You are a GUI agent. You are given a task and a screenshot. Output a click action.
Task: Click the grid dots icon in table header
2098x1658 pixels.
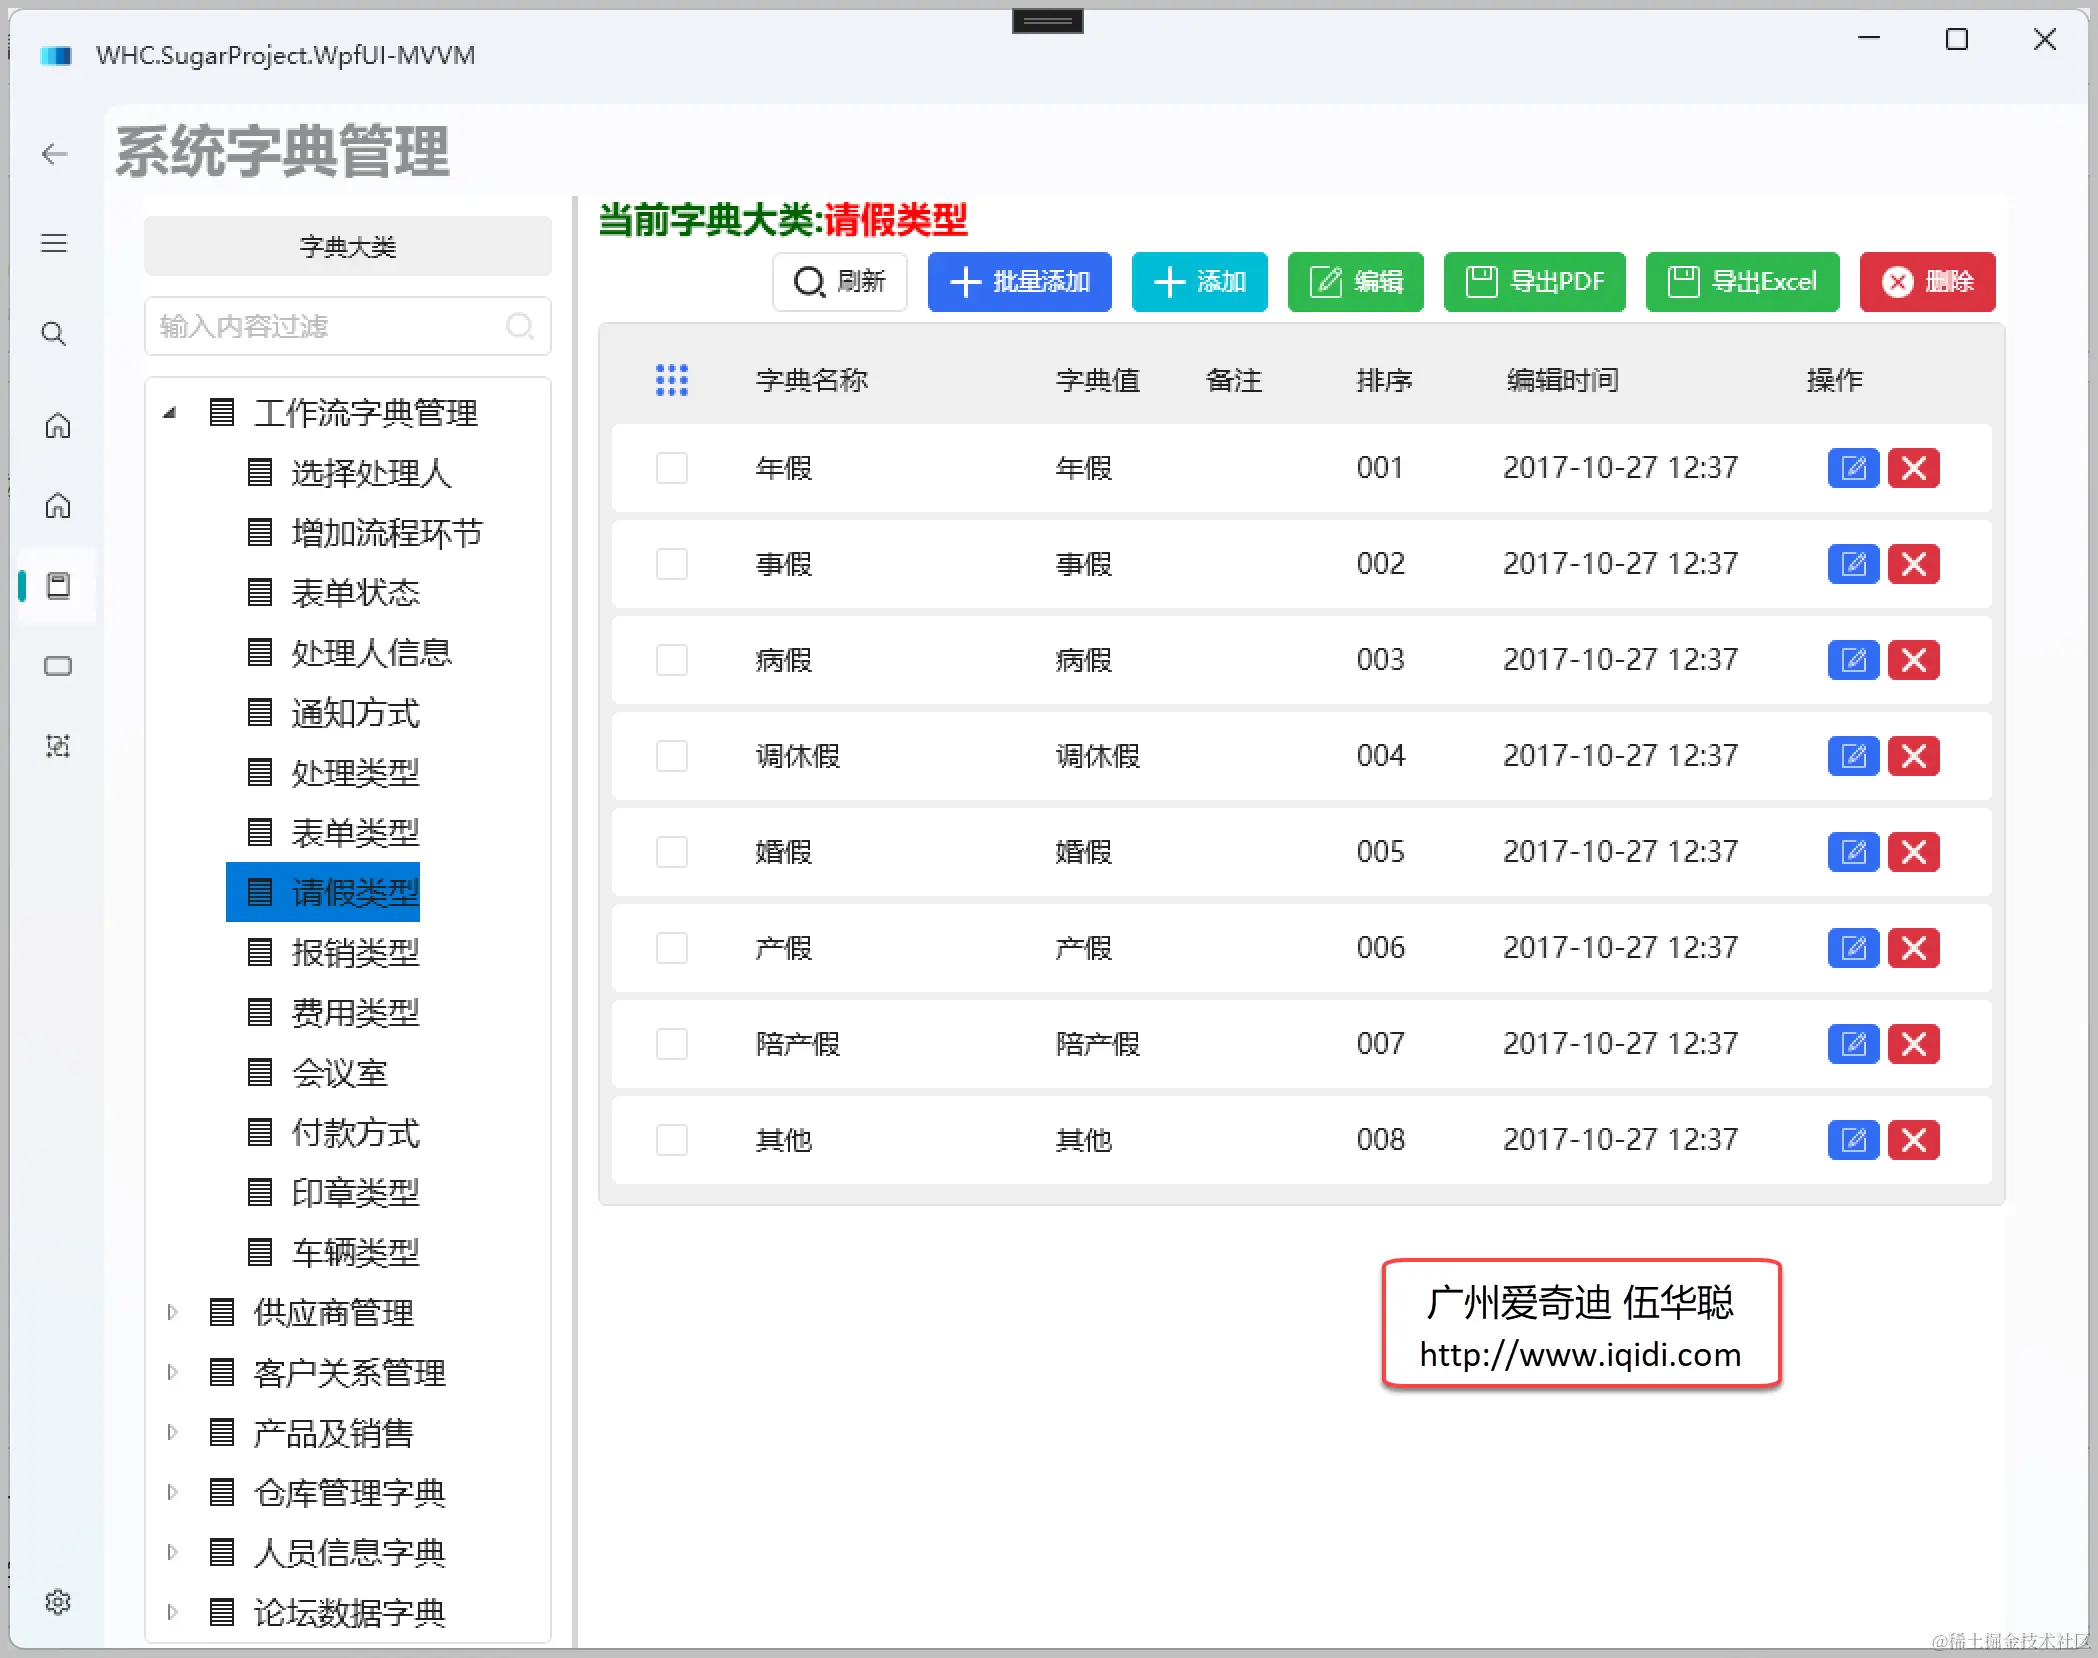[672, 380]
